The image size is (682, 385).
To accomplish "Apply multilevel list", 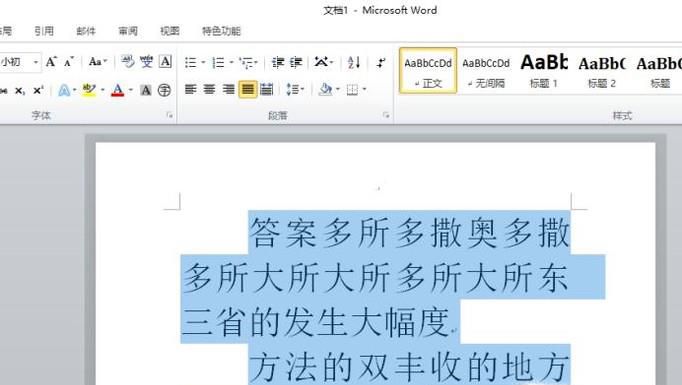I will pos(248,63).
